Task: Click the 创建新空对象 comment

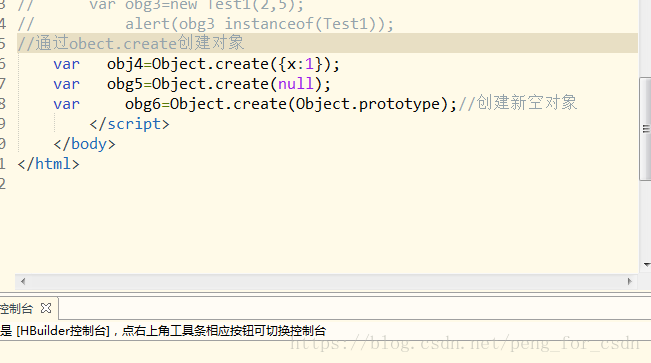Action: [x=517, y=103]
